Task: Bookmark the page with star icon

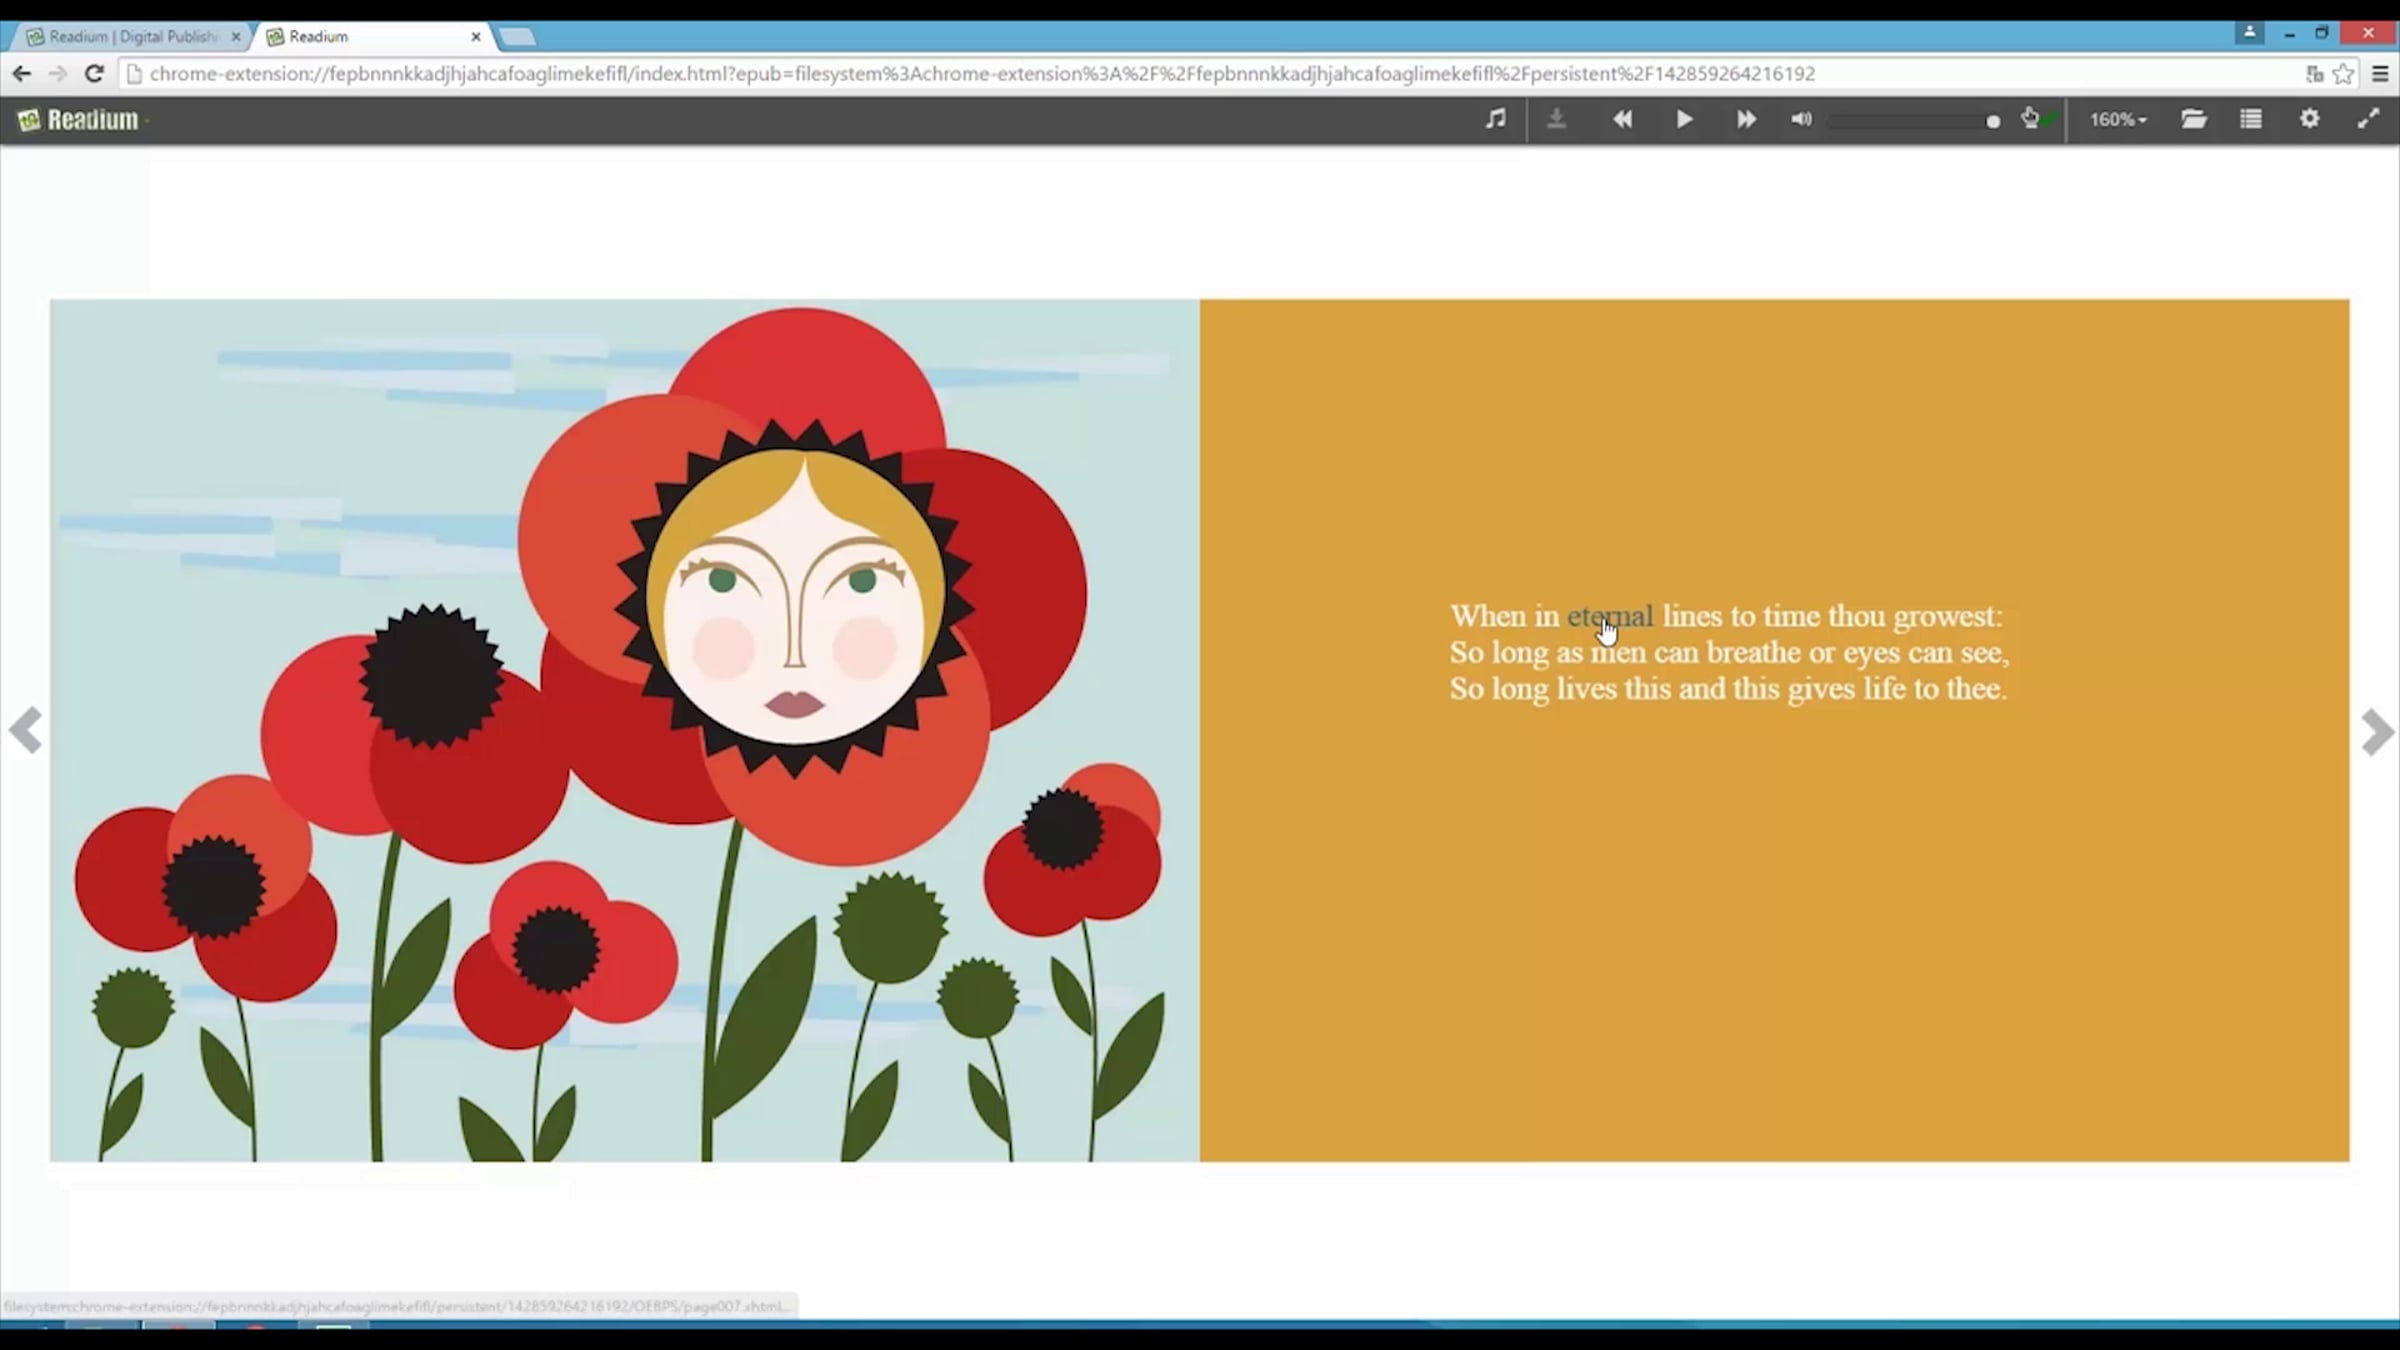Action: click(x=2343, y=74)
